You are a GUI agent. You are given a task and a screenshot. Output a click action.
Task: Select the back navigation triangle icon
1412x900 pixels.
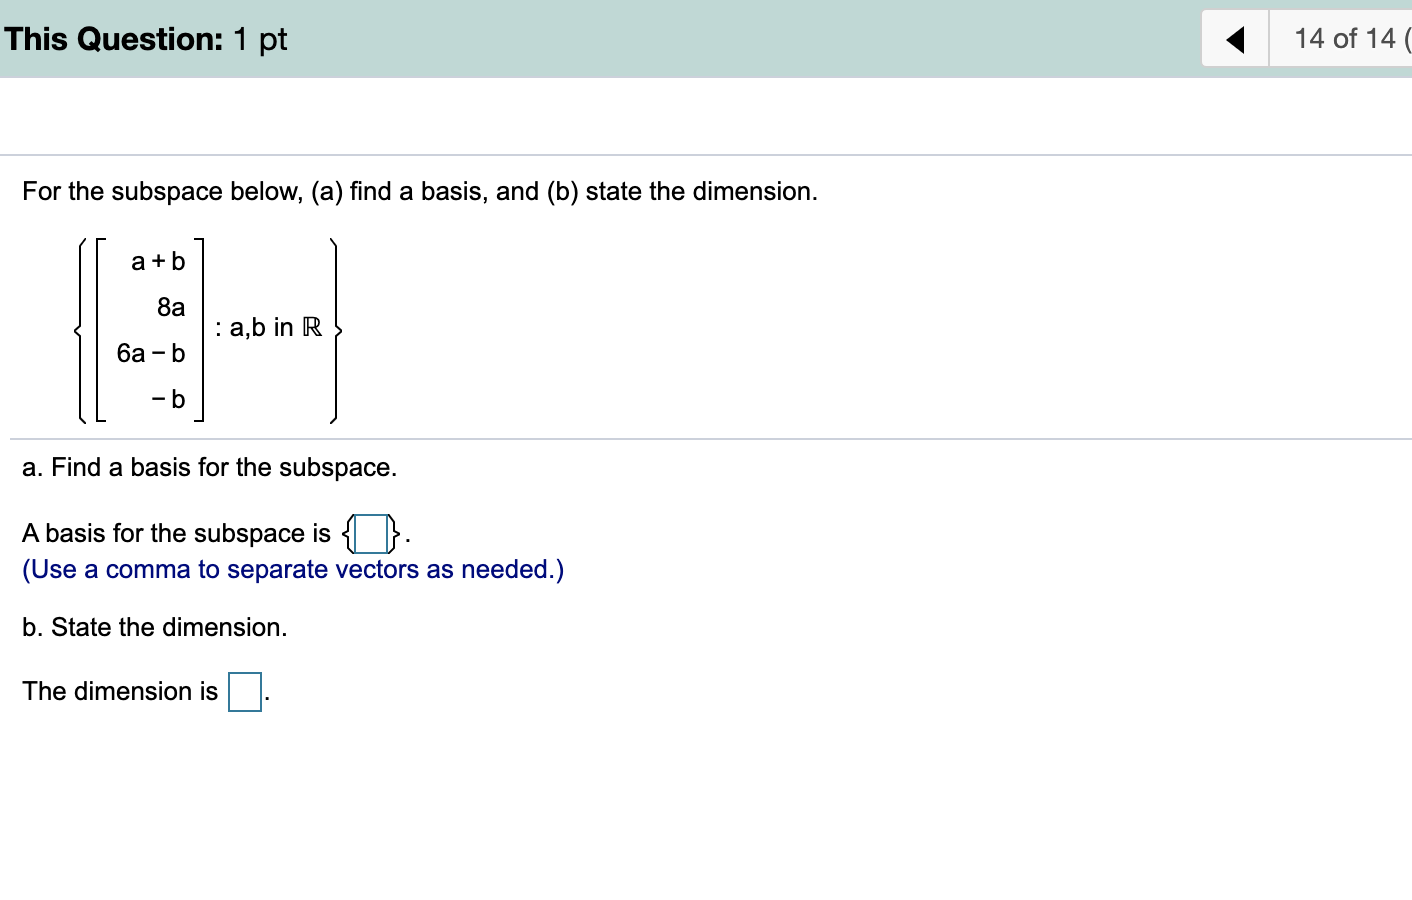(x=1236, y=38)
